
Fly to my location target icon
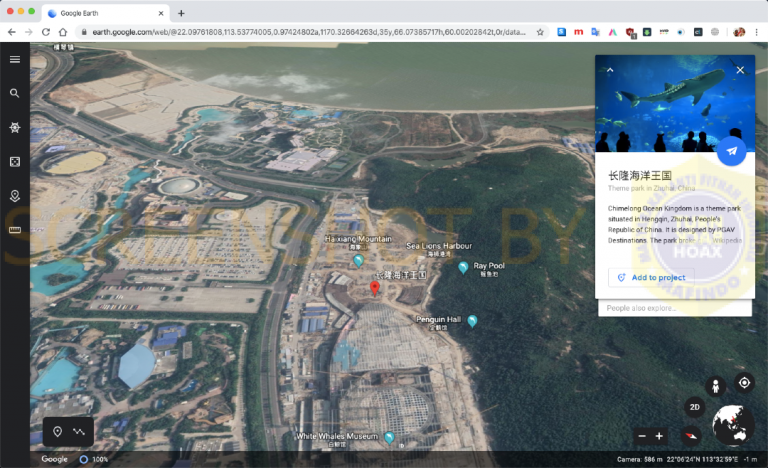click(744, 383)
